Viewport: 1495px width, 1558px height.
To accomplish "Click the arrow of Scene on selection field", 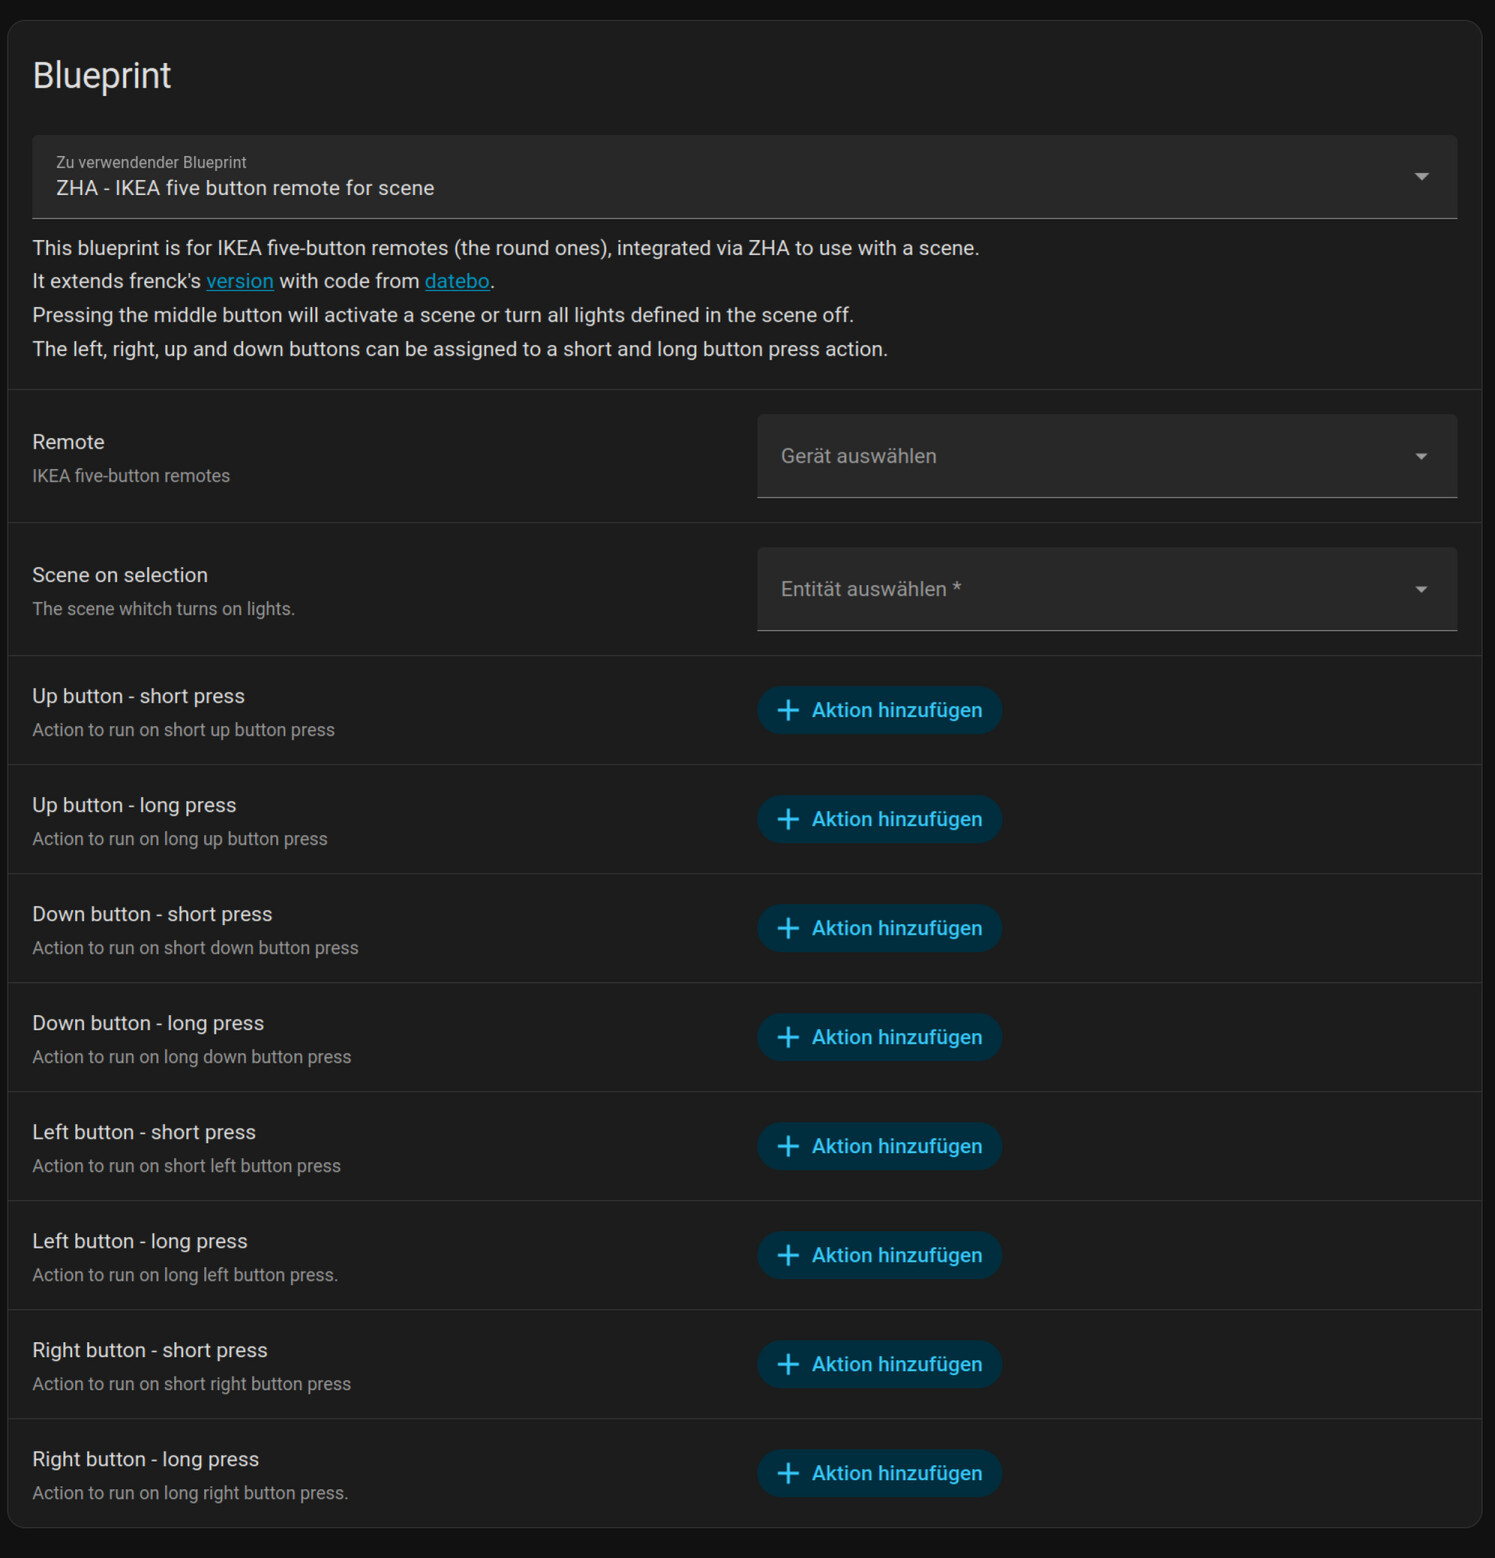I will pos(1421,589).
